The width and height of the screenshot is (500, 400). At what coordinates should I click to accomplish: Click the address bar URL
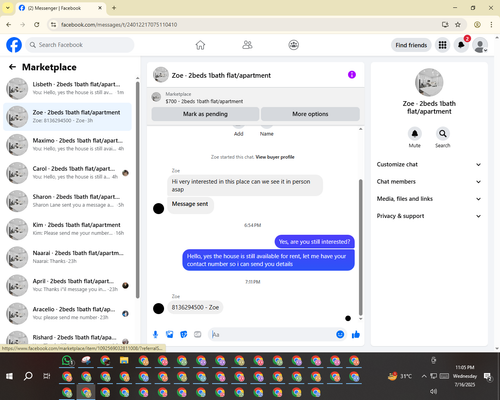(x=119, y=25)
